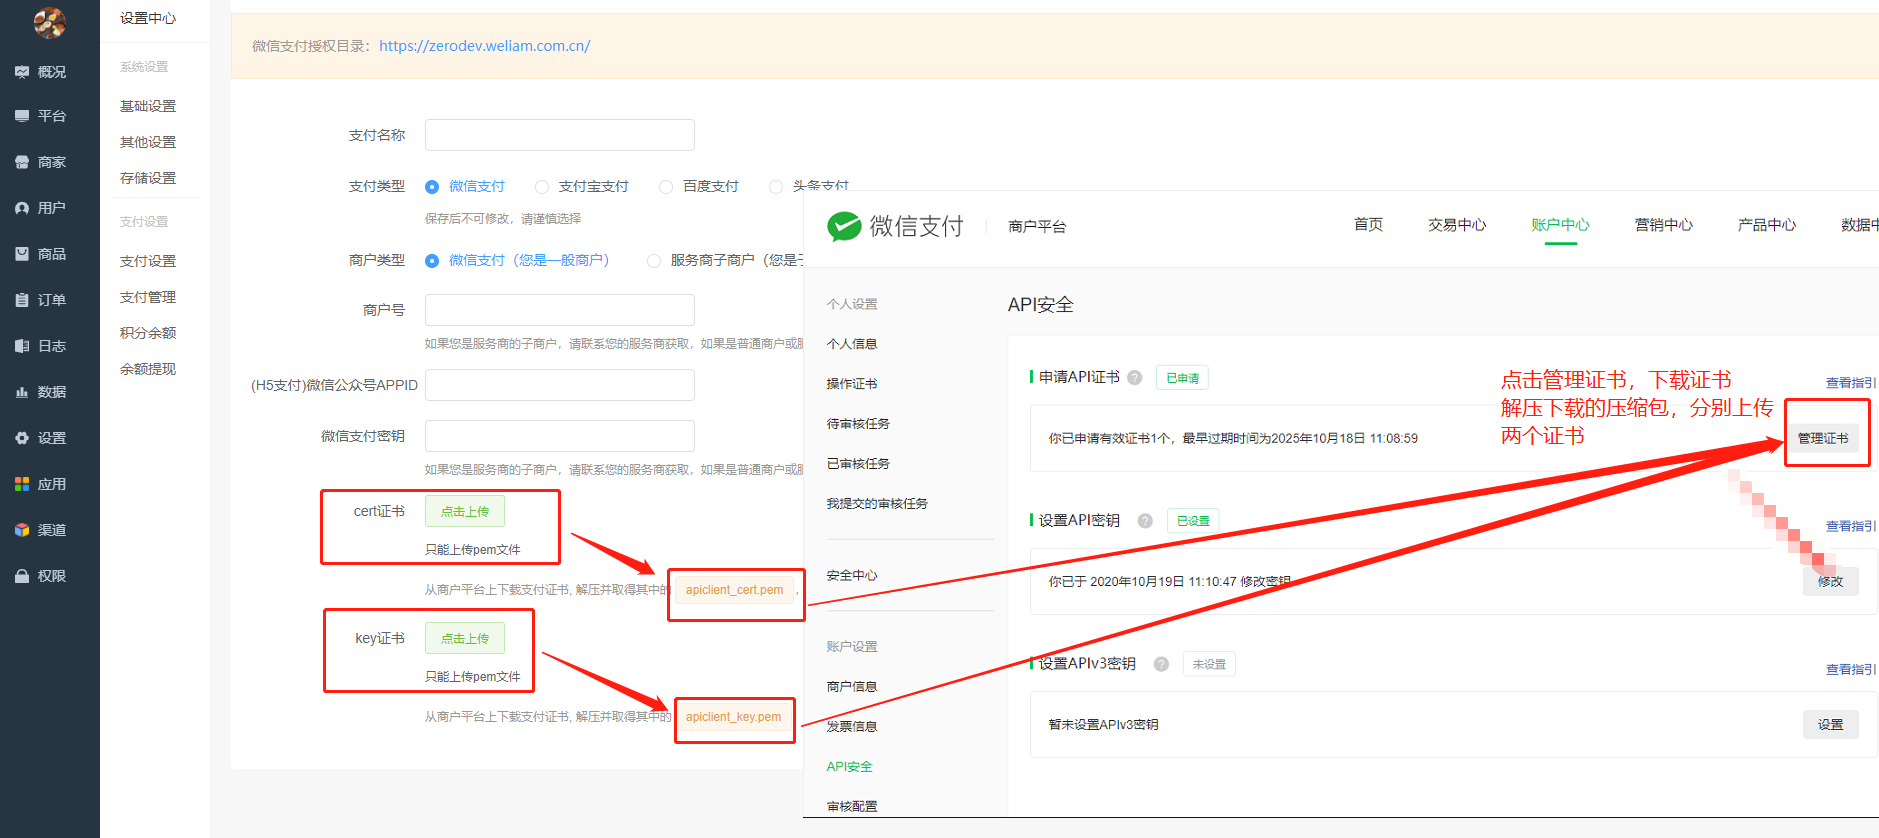Viewport: 1879px width, 838px height.
Task: Switch to 账户中心 tab
Action: tap(1560, 225)
